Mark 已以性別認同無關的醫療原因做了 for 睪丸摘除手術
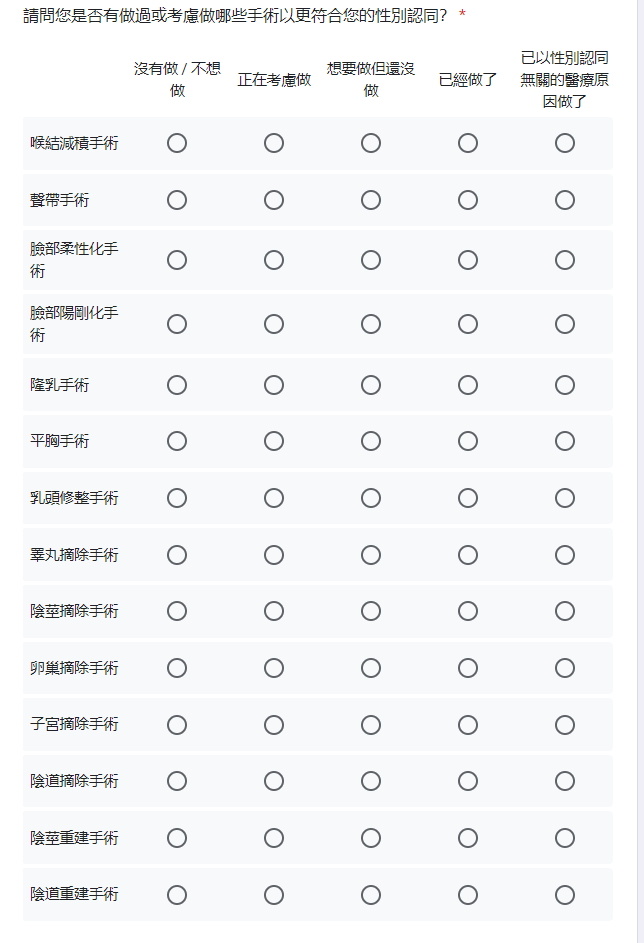Image resolution: width=644 pixels, height=943 pixels. coord(565,554)
